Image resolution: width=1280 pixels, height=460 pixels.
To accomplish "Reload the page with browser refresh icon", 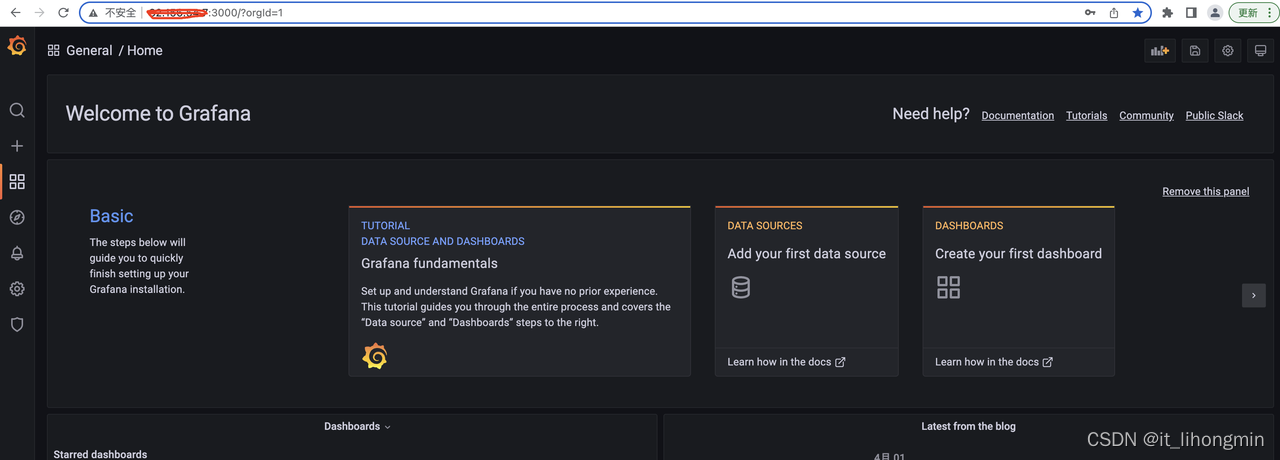I will coord(64,13).
